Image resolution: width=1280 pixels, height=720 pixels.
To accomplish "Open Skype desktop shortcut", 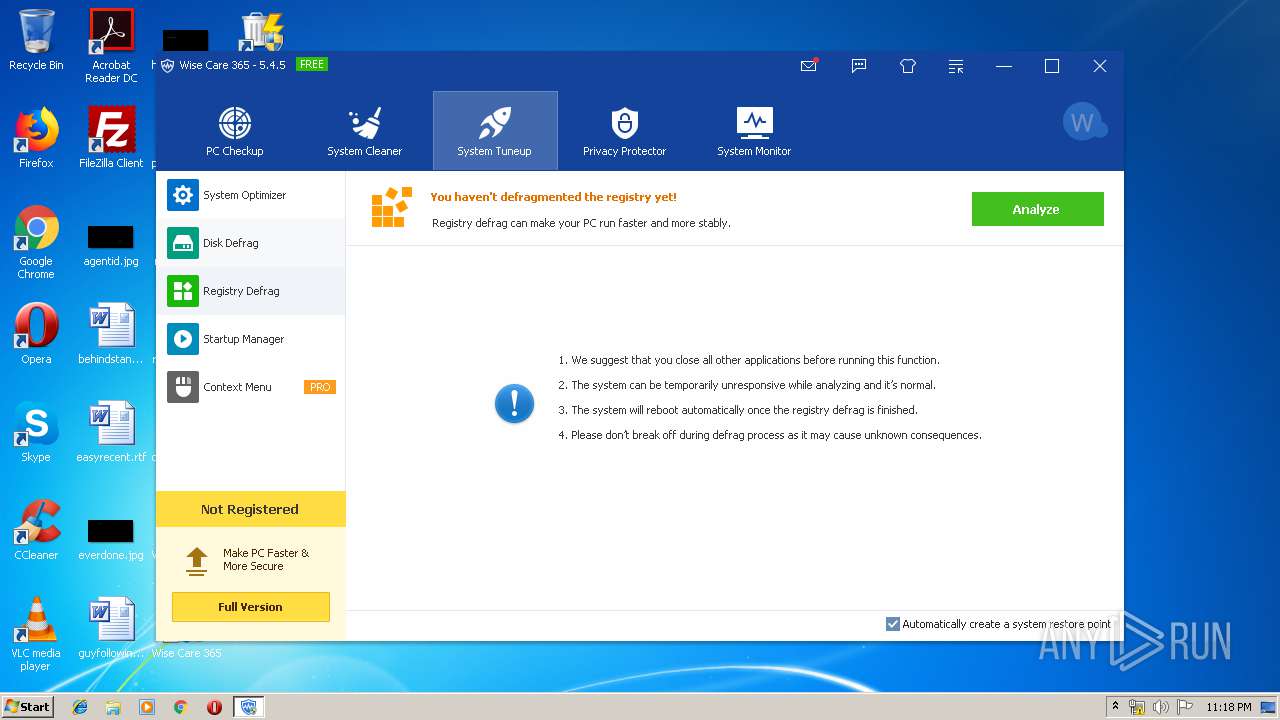I will [x=36, y=431].
